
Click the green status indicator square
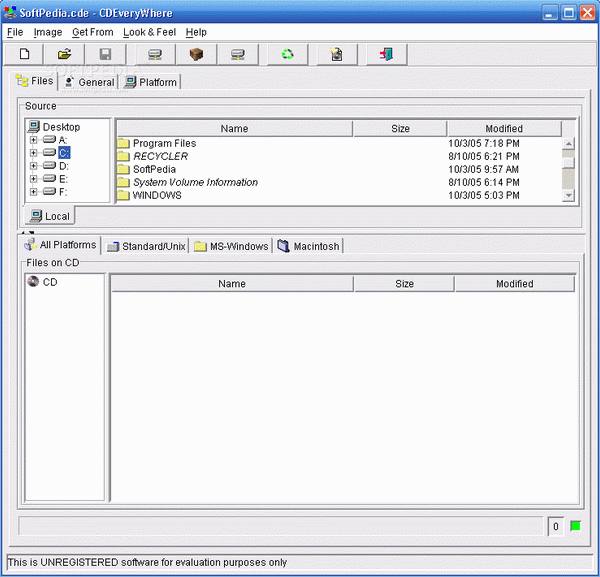pyautogui.click(x=575, y=526)
